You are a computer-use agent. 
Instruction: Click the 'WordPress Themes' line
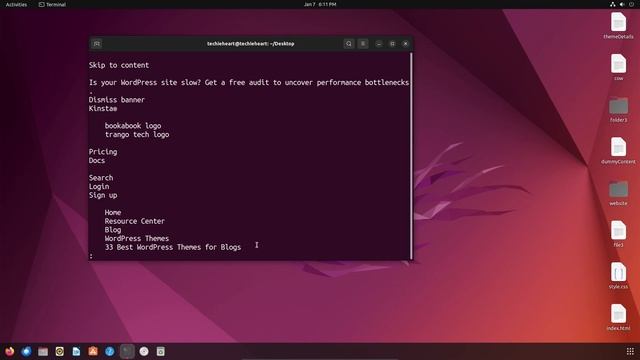click(x=137, y=238)
